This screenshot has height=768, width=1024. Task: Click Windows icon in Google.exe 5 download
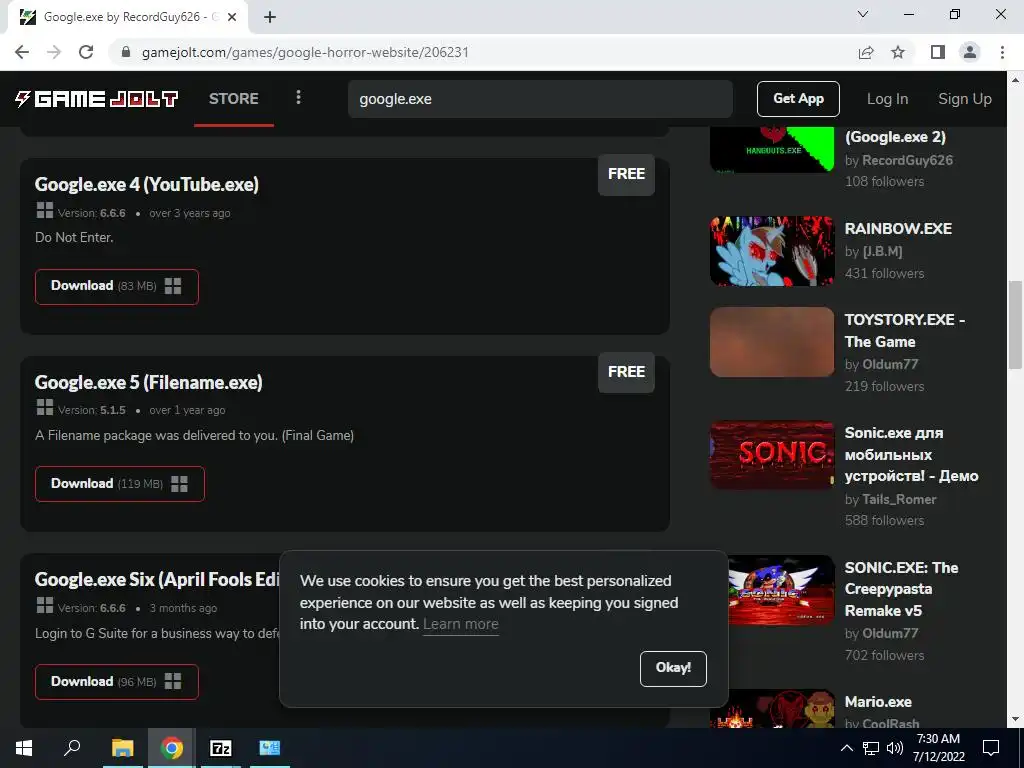(179, 484)
